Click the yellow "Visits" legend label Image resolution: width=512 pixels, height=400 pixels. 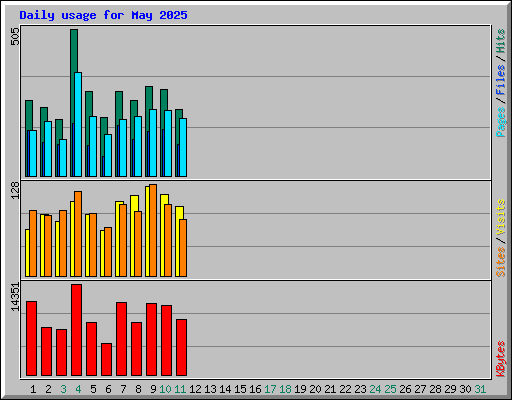tap(500, 217)
